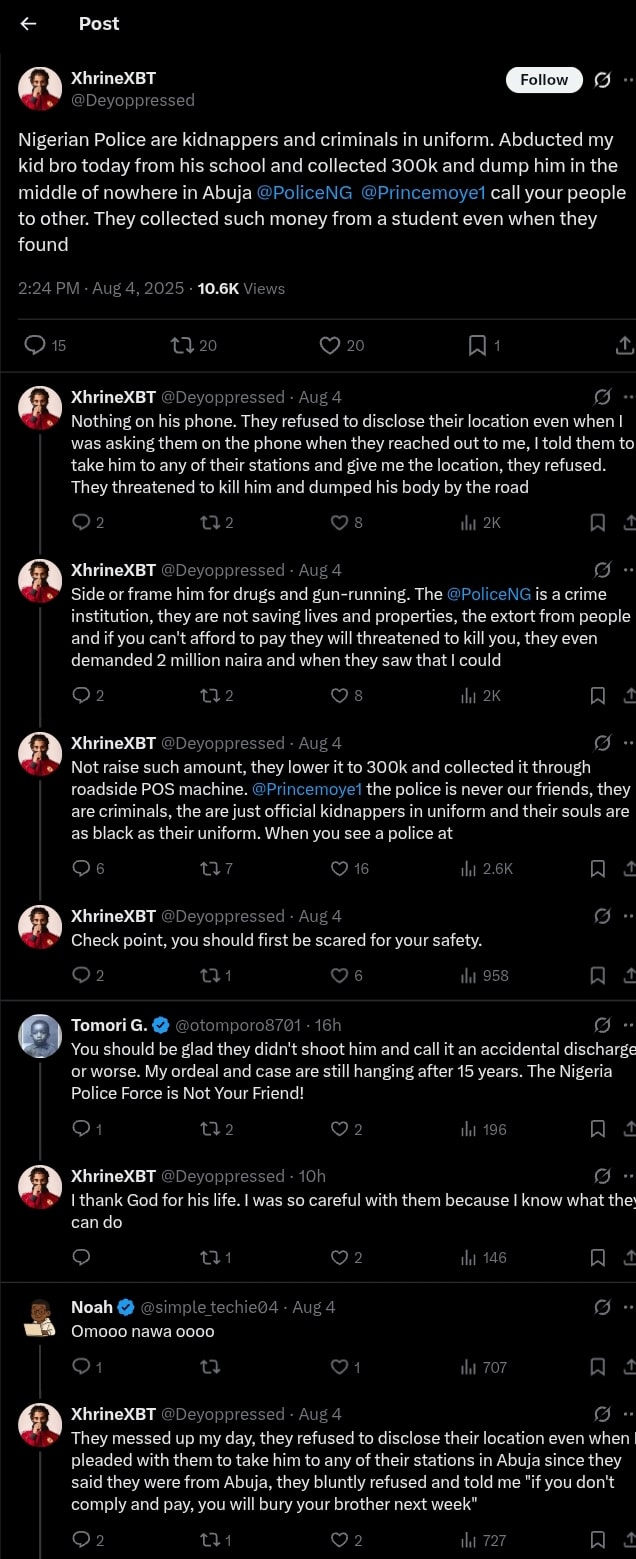This screenshot has width=636, height=1559.
Task: Reply to Noah's 'Omooo nawa oooo' post
Action: 82,1367
